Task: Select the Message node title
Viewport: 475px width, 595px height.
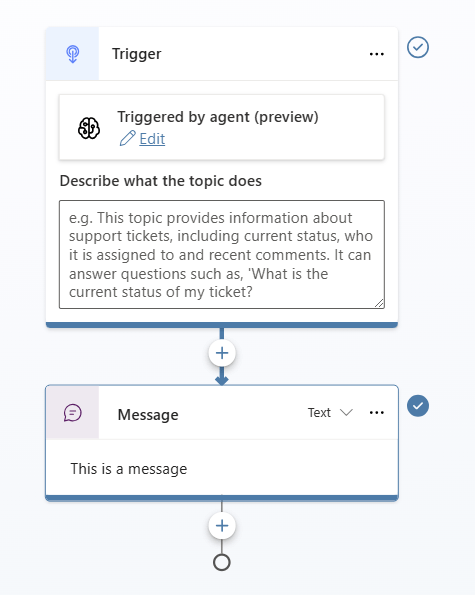Action: 148,415
